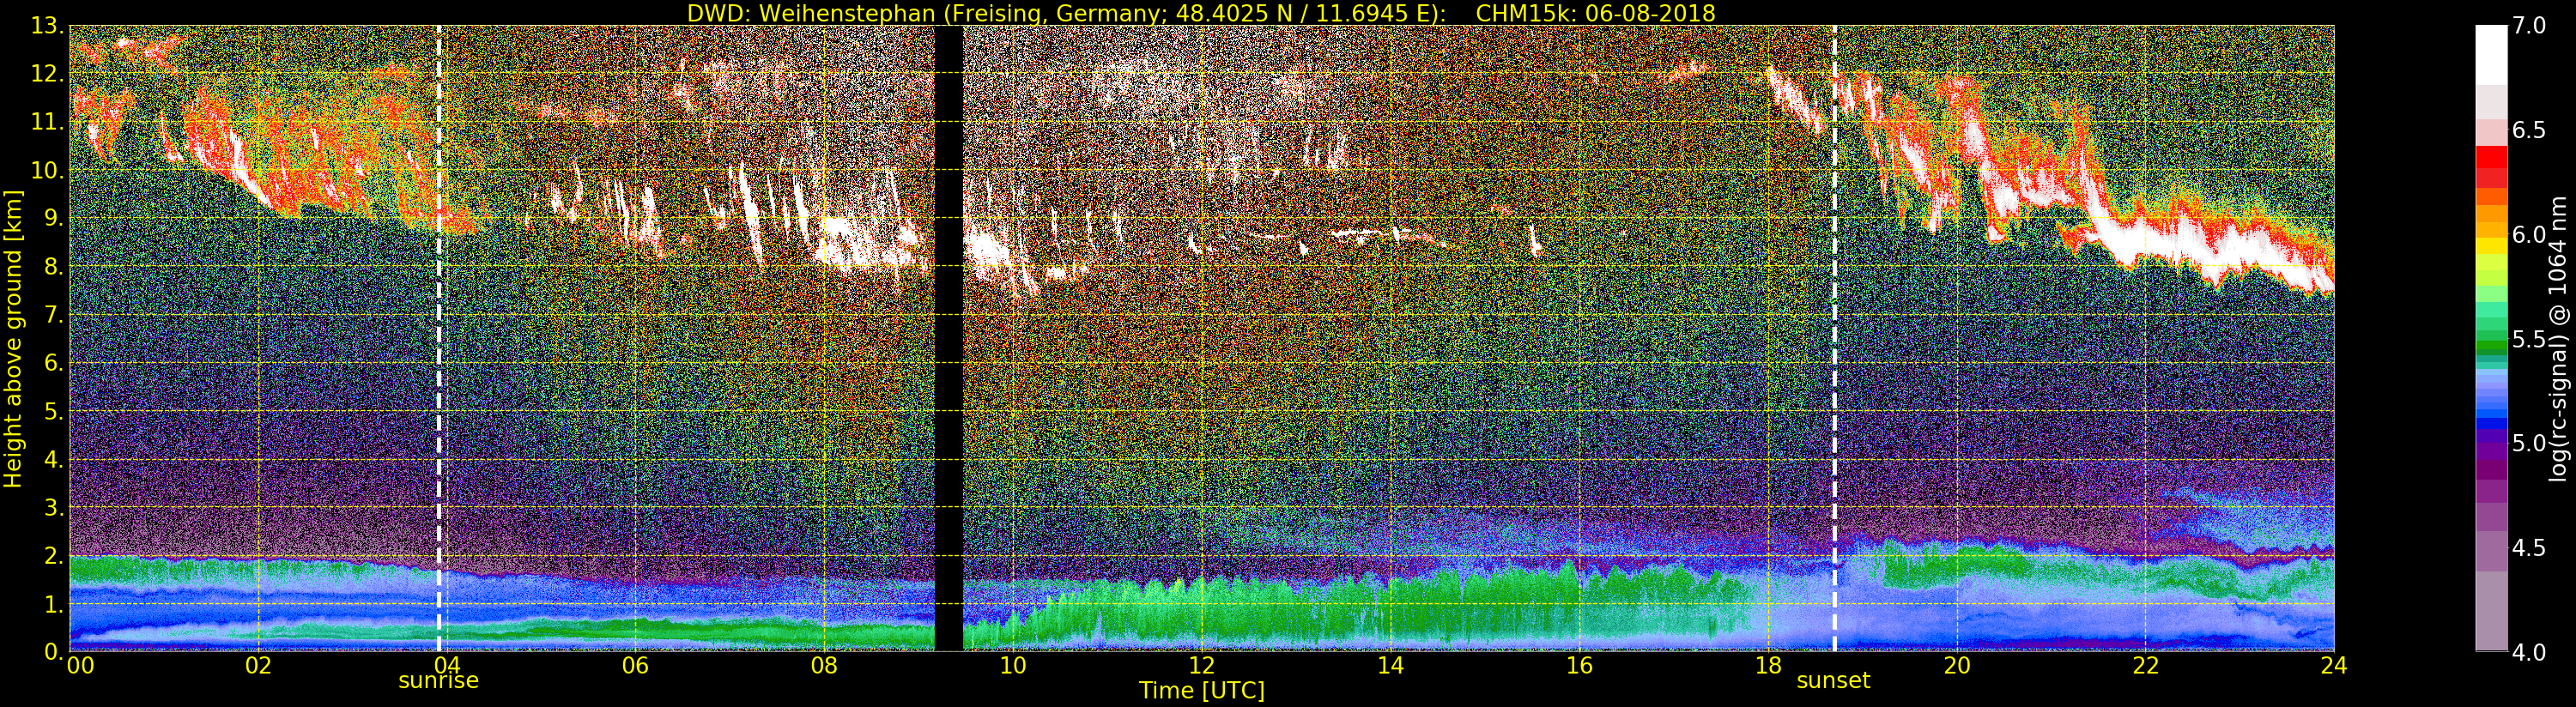
Task: Click the '2.' height tick label
Action: (x=54, y=555)
